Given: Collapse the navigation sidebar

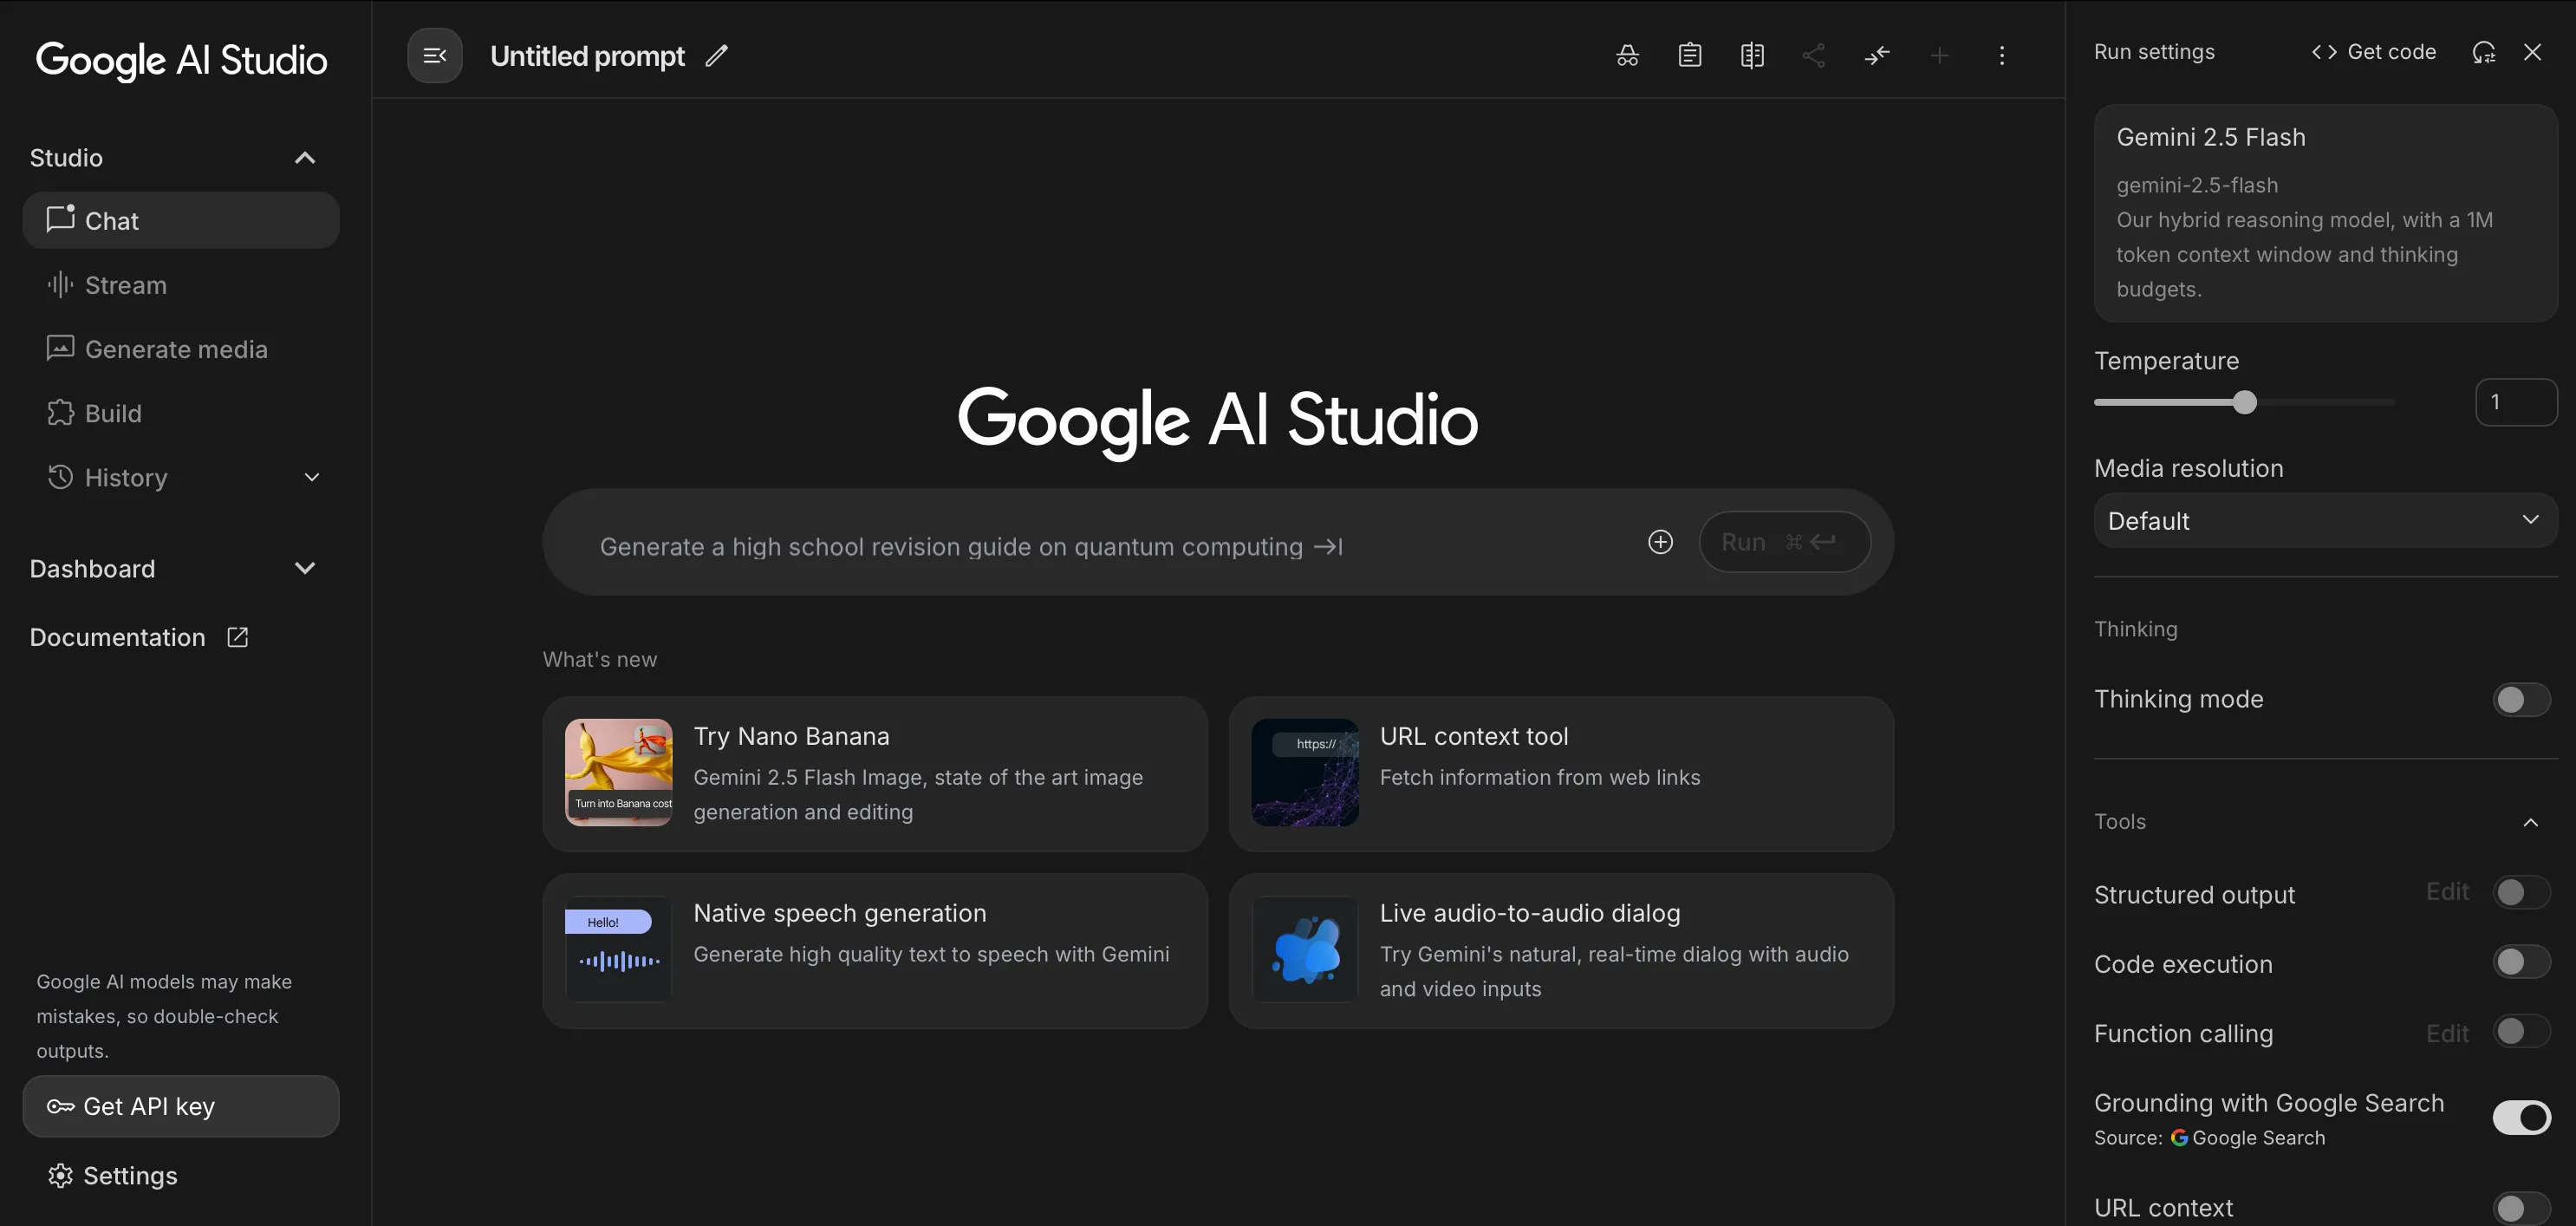Looking at the screenshot, I should pyautogui.click(x=434, y=55).
